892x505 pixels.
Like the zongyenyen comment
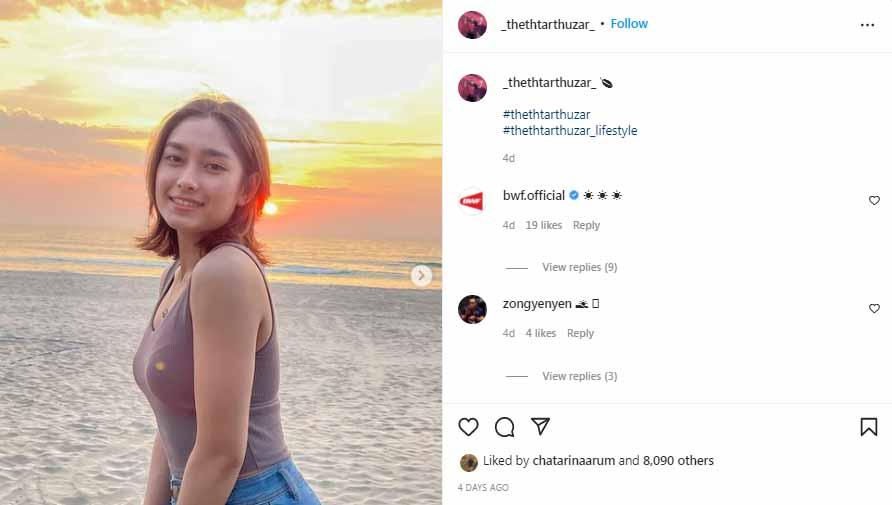click(x=874, y=309)
